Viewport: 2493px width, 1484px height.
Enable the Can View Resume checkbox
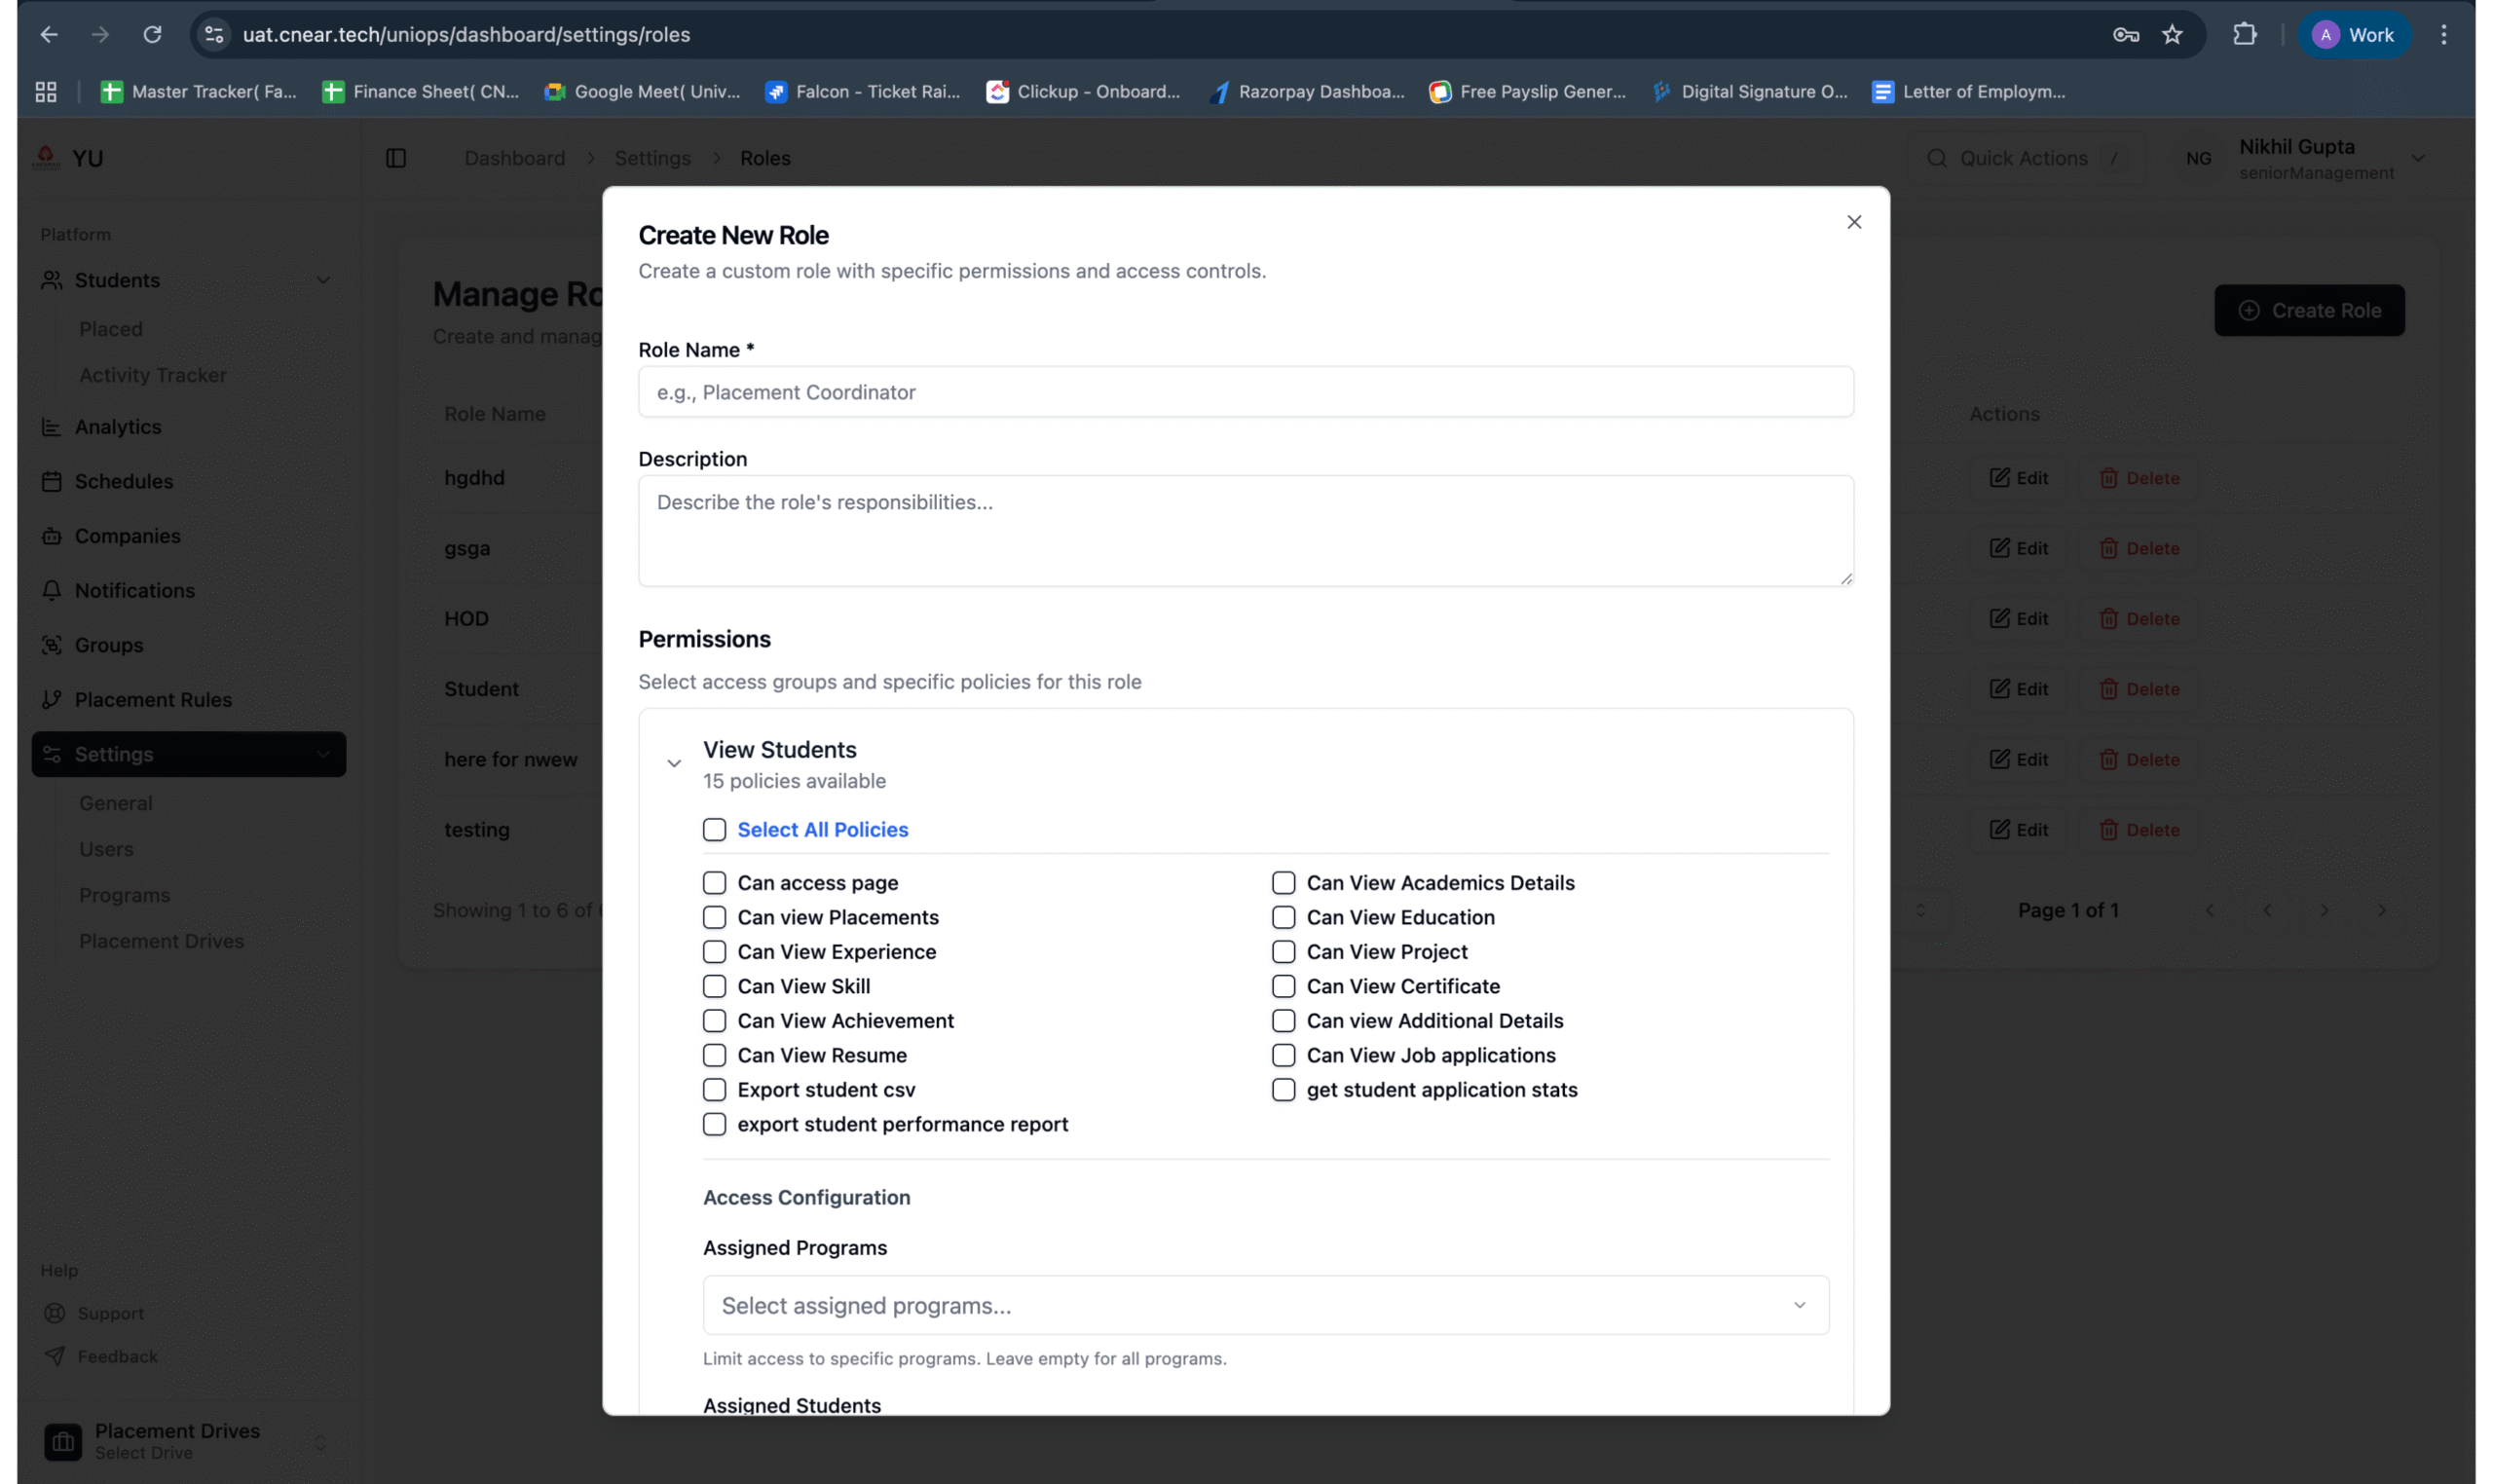(714, 1055)
